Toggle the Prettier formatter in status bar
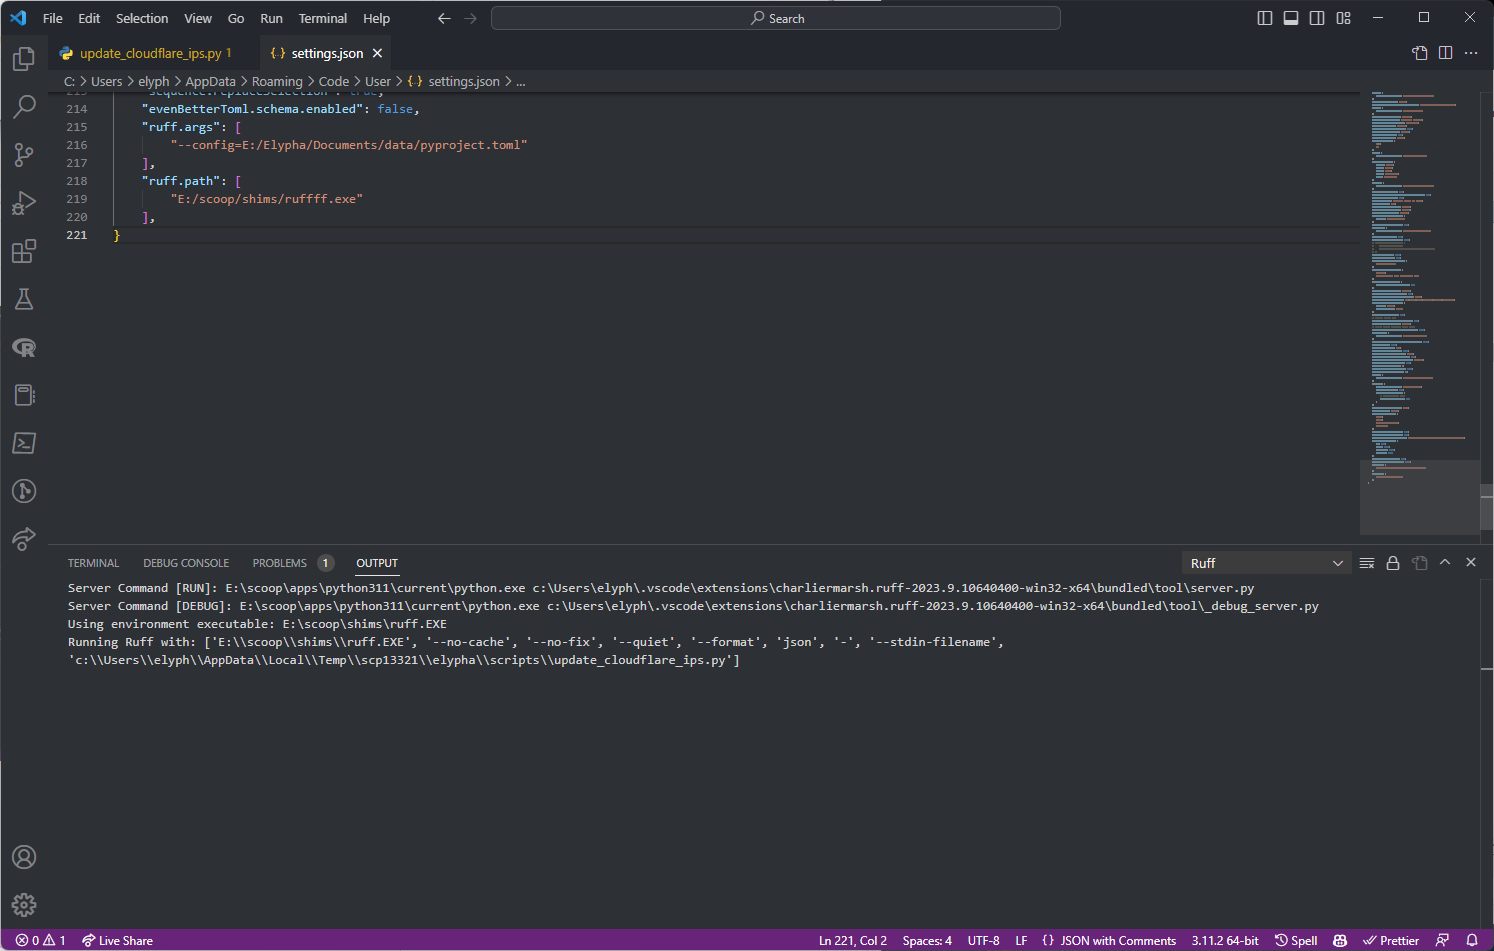The width and height of the screenshot is (1494, 951). [1392, 940]
